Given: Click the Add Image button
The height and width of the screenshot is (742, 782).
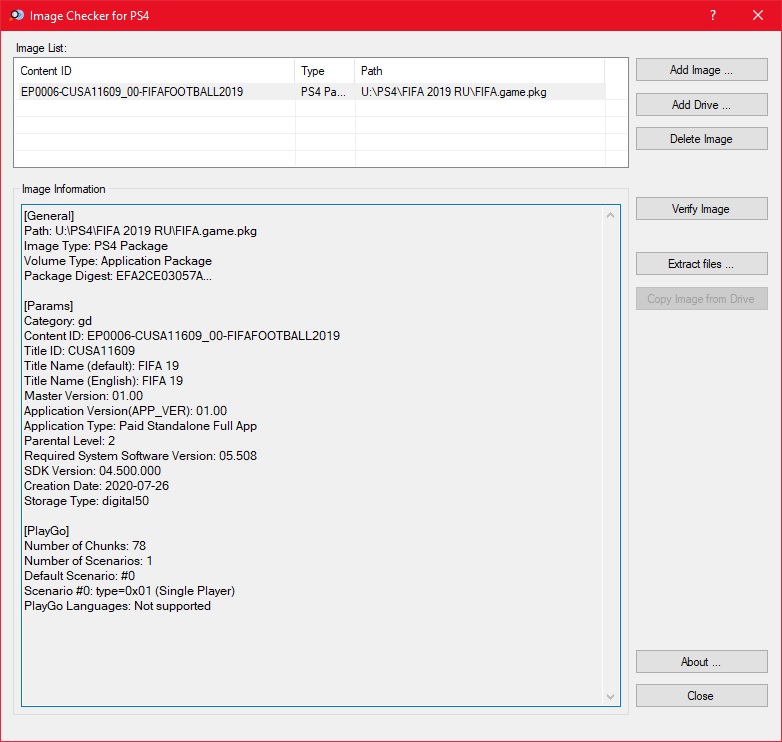Looking at the screenshot, I should pos(701,70).
